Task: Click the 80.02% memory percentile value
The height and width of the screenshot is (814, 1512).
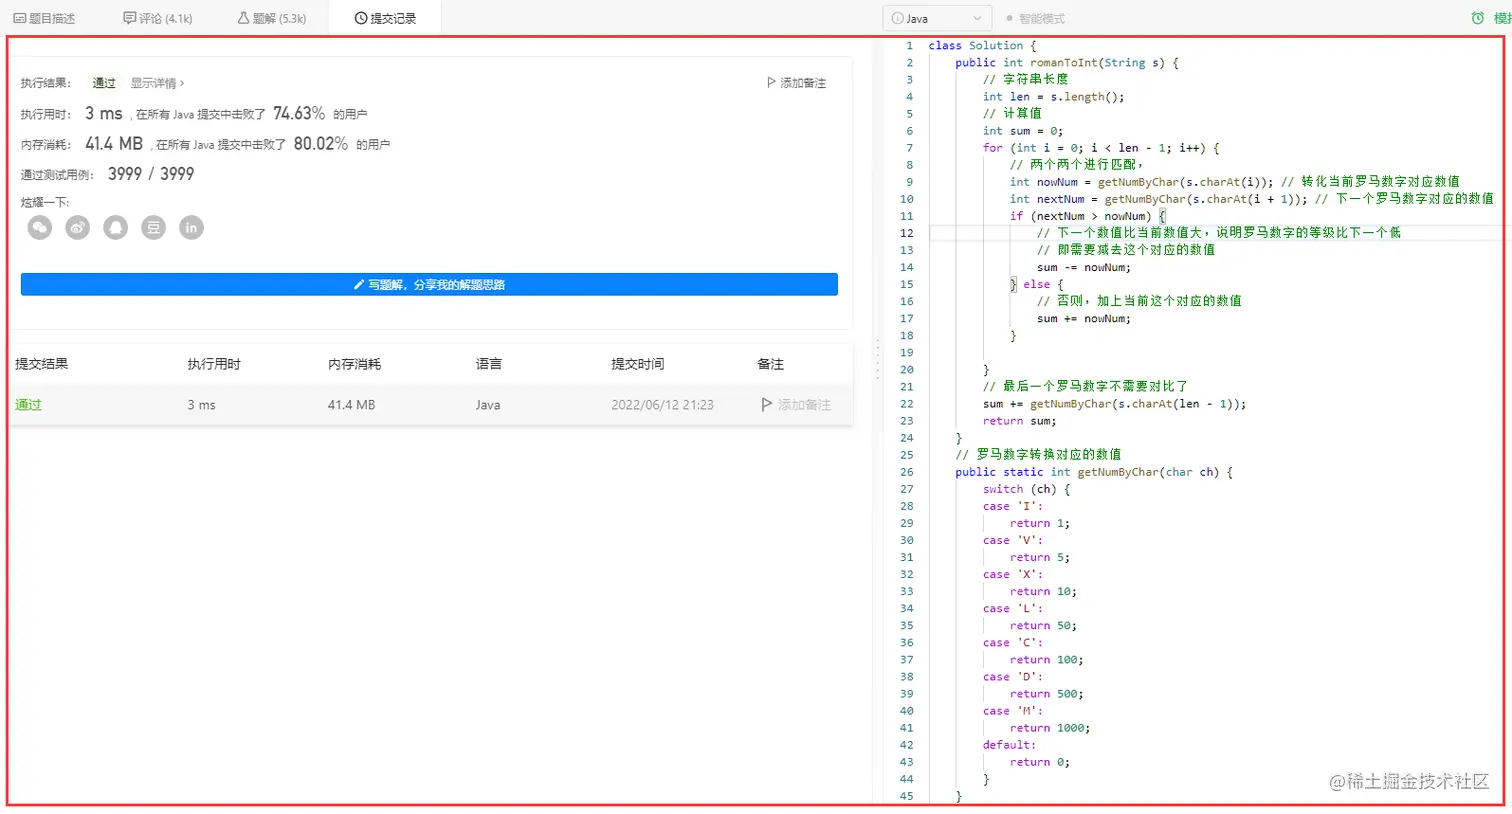Action: (x=321, y=144)
